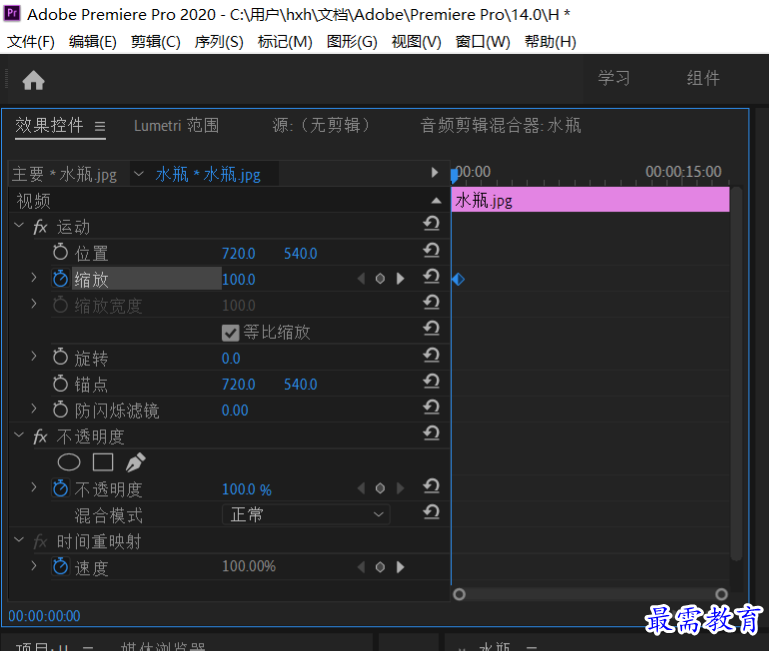Toggle animation stopwatch for 不透明度
Screen dimensions: 769x651
(x=60, y=489)
